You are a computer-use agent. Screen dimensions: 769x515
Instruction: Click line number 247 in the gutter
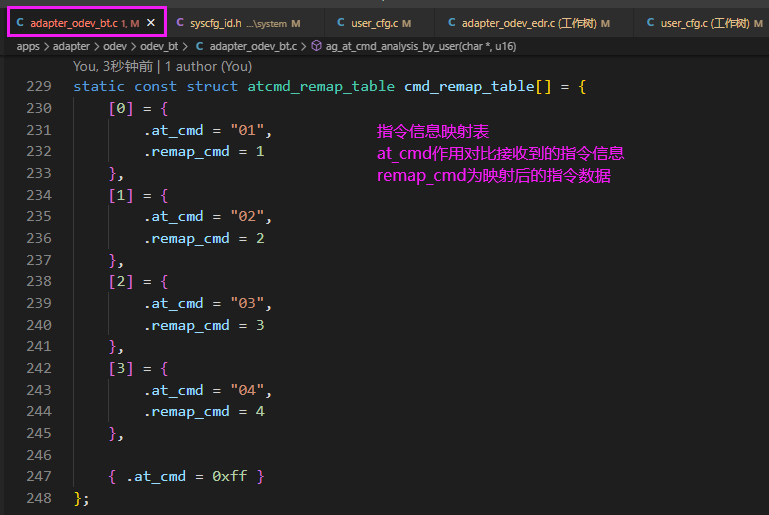point(39,476)
